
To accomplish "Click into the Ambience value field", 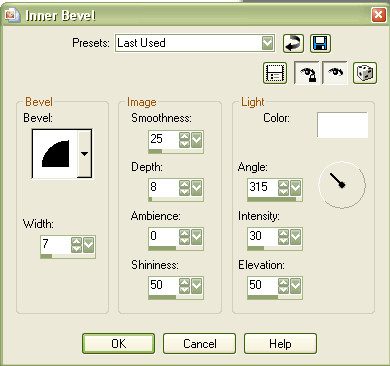I will (x=163, y=237).
